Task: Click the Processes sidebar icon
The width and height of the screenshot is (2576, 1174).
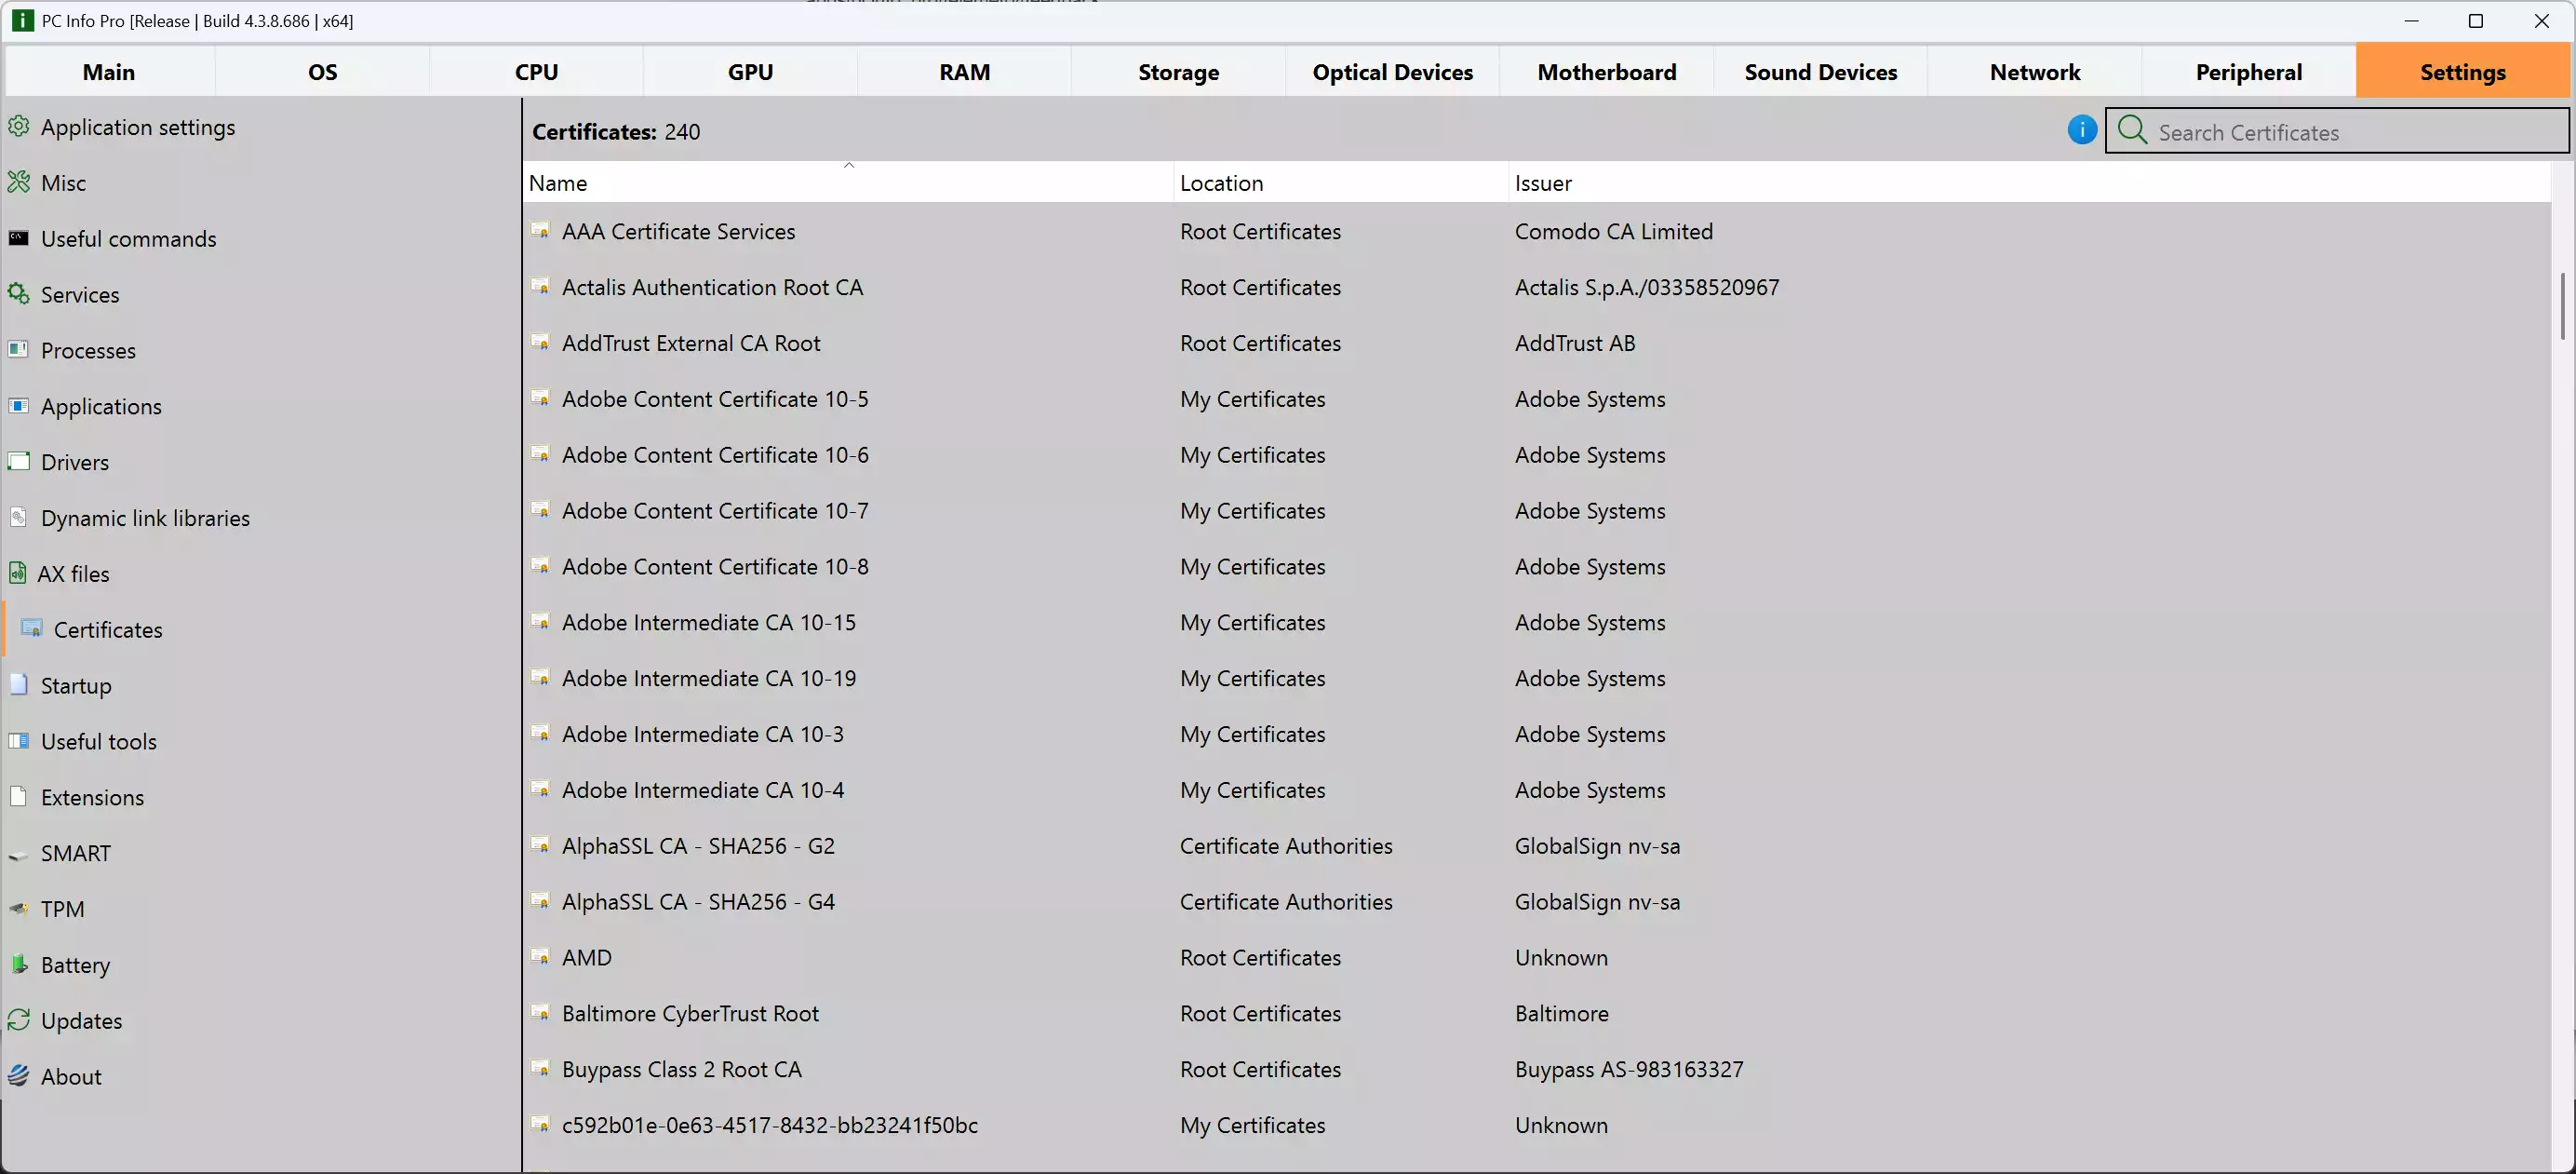Action: (18, 350)
